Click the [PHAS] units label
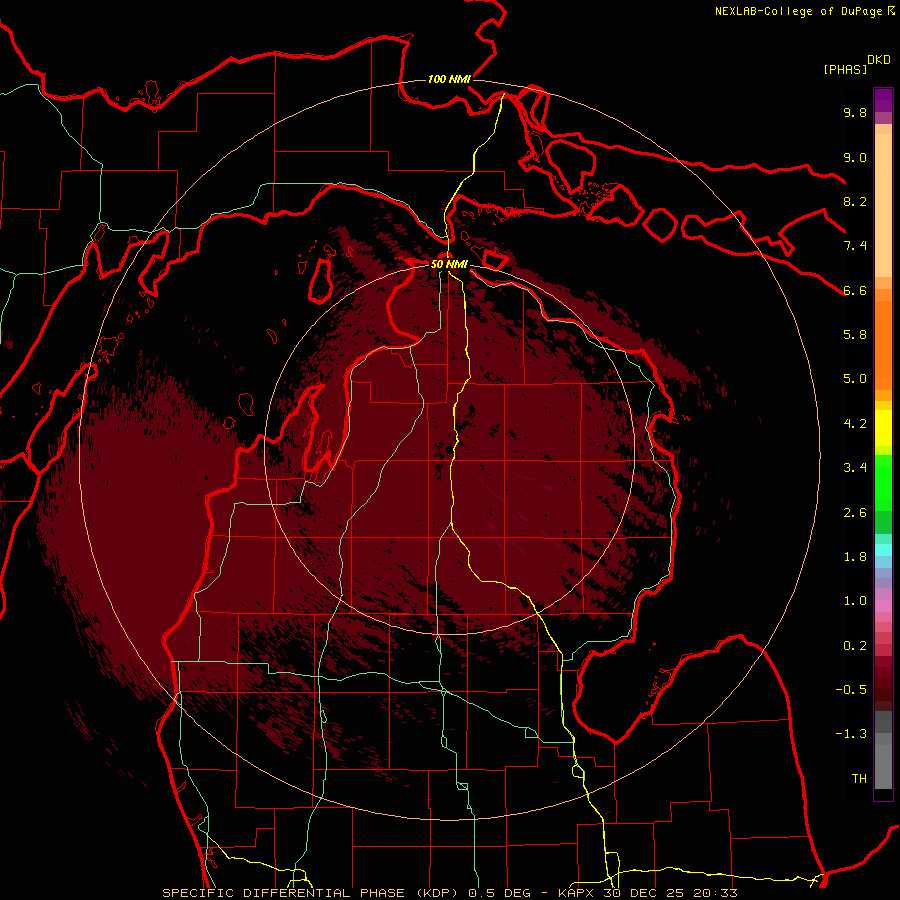The image size is (900, 900). point(845,69)
